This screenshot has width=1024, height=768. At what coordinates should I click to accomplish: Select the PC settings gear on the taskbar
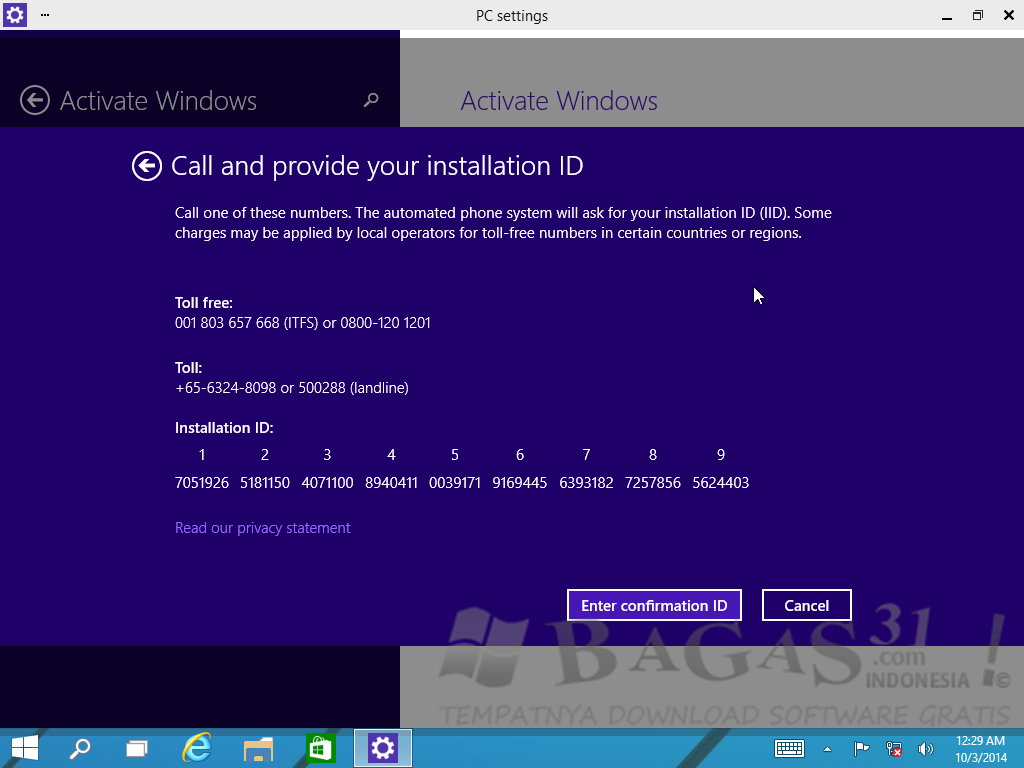(x=383, y=748)
